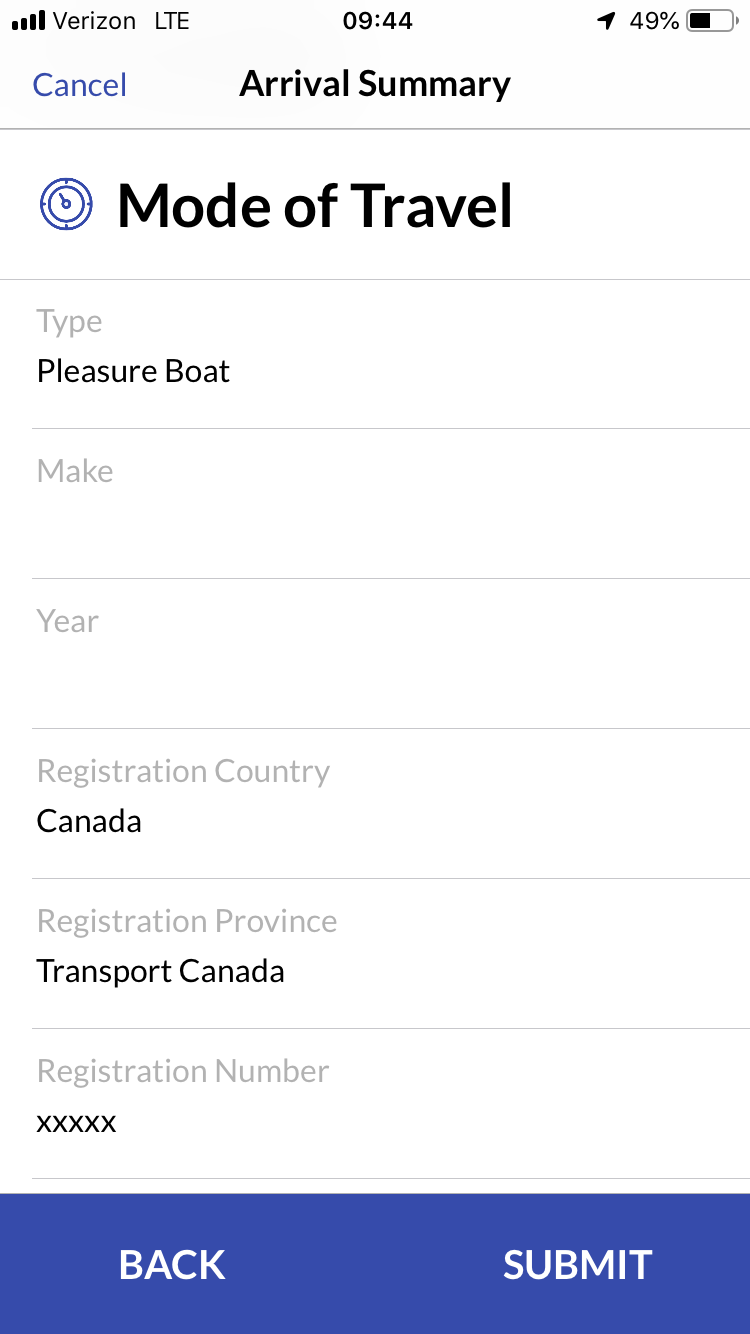Tap the Registration Number field with xxxxx
Viewport: 750px width, 1334px height.
390,1105
